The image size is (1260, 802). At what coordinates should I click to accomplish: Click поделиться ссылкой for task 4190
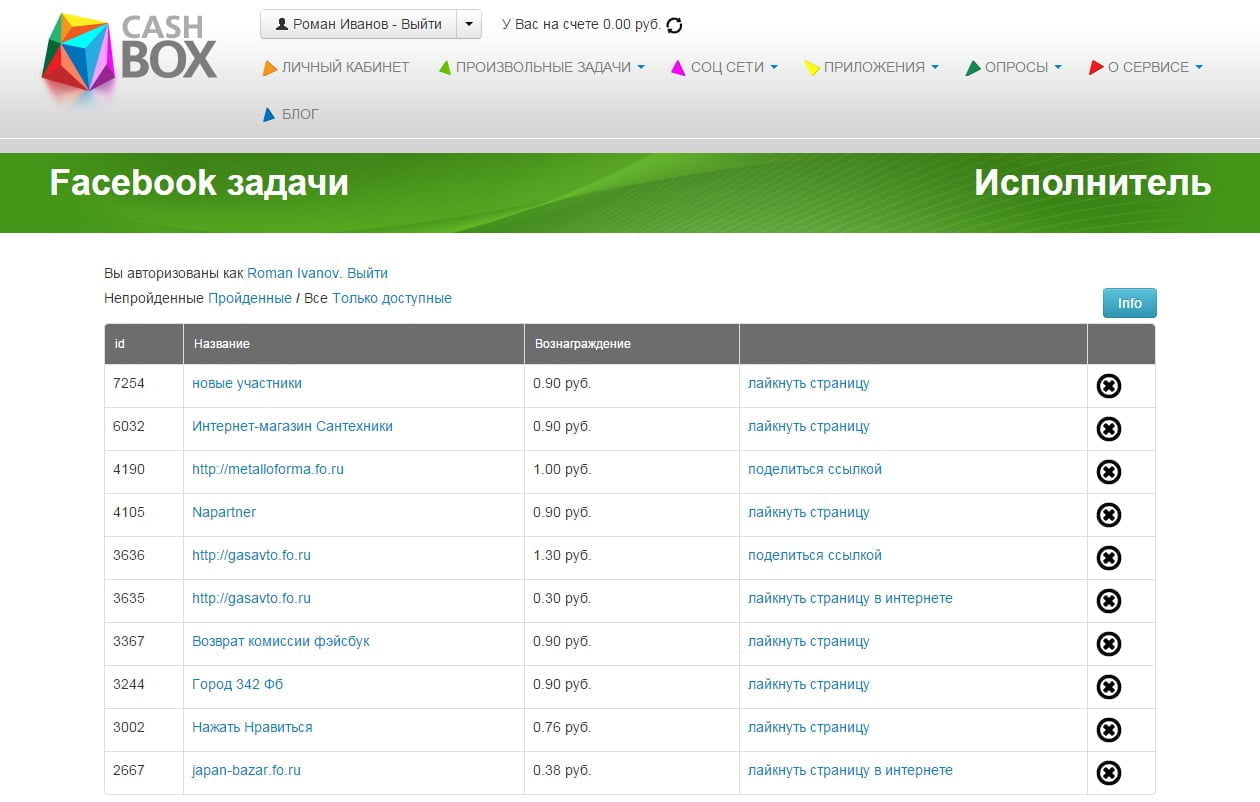tap(815, 469)
